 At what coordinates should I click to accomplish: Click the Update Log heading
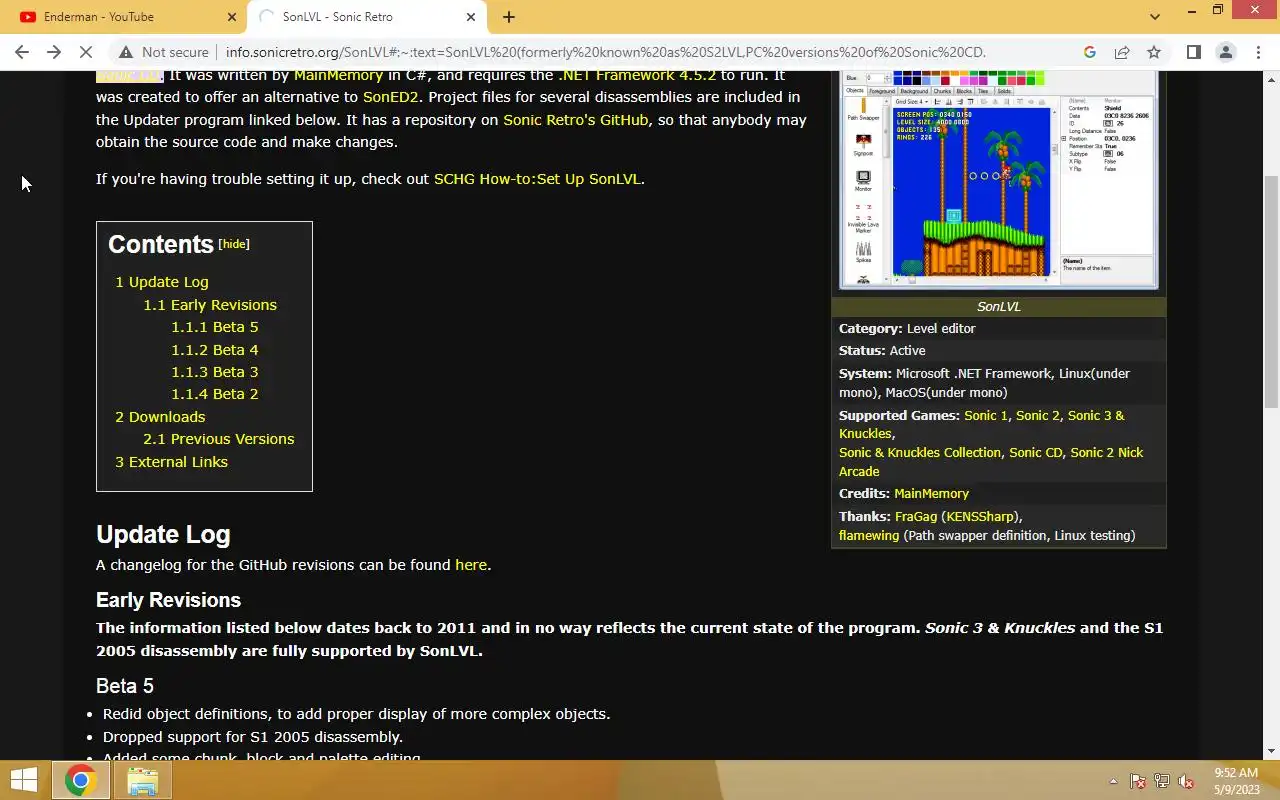point(163,535)
